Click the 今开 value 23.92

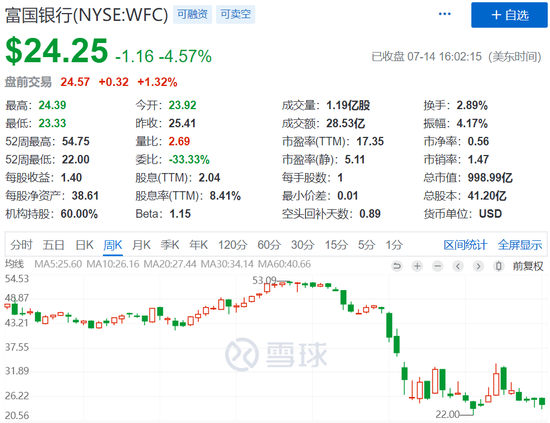point(182,105)
